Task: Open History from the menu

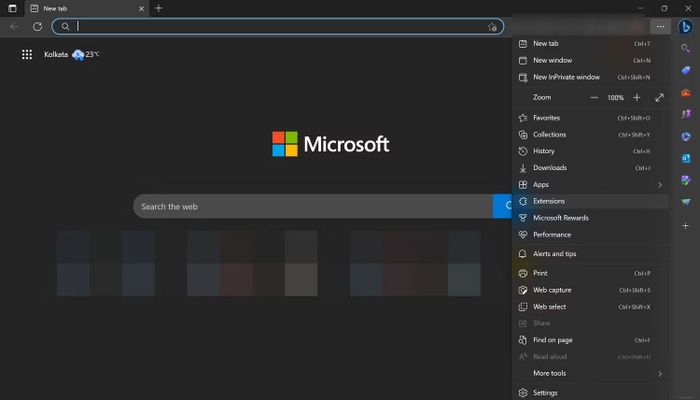Action: tap(591, 151)
